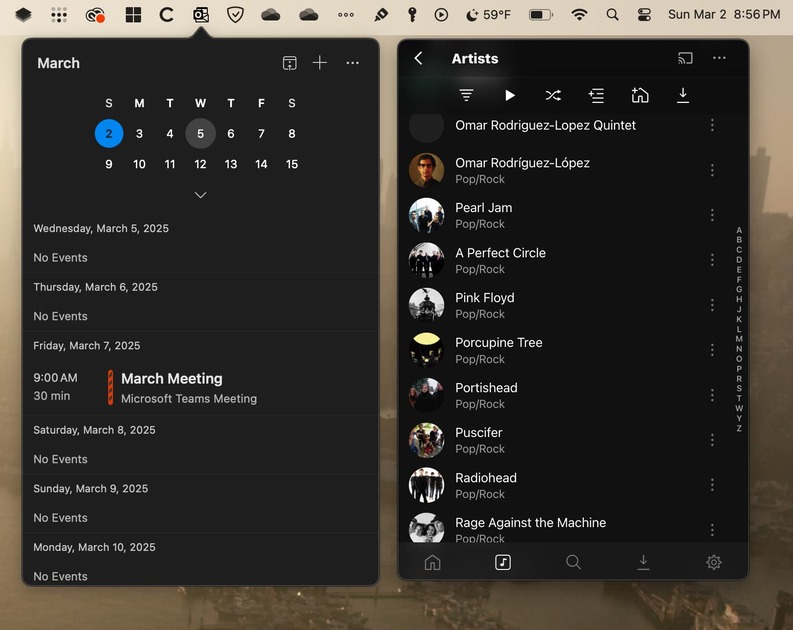Open options menu for Radiohead
Viewport: 793px width, 630px height.
click(712, 485)
